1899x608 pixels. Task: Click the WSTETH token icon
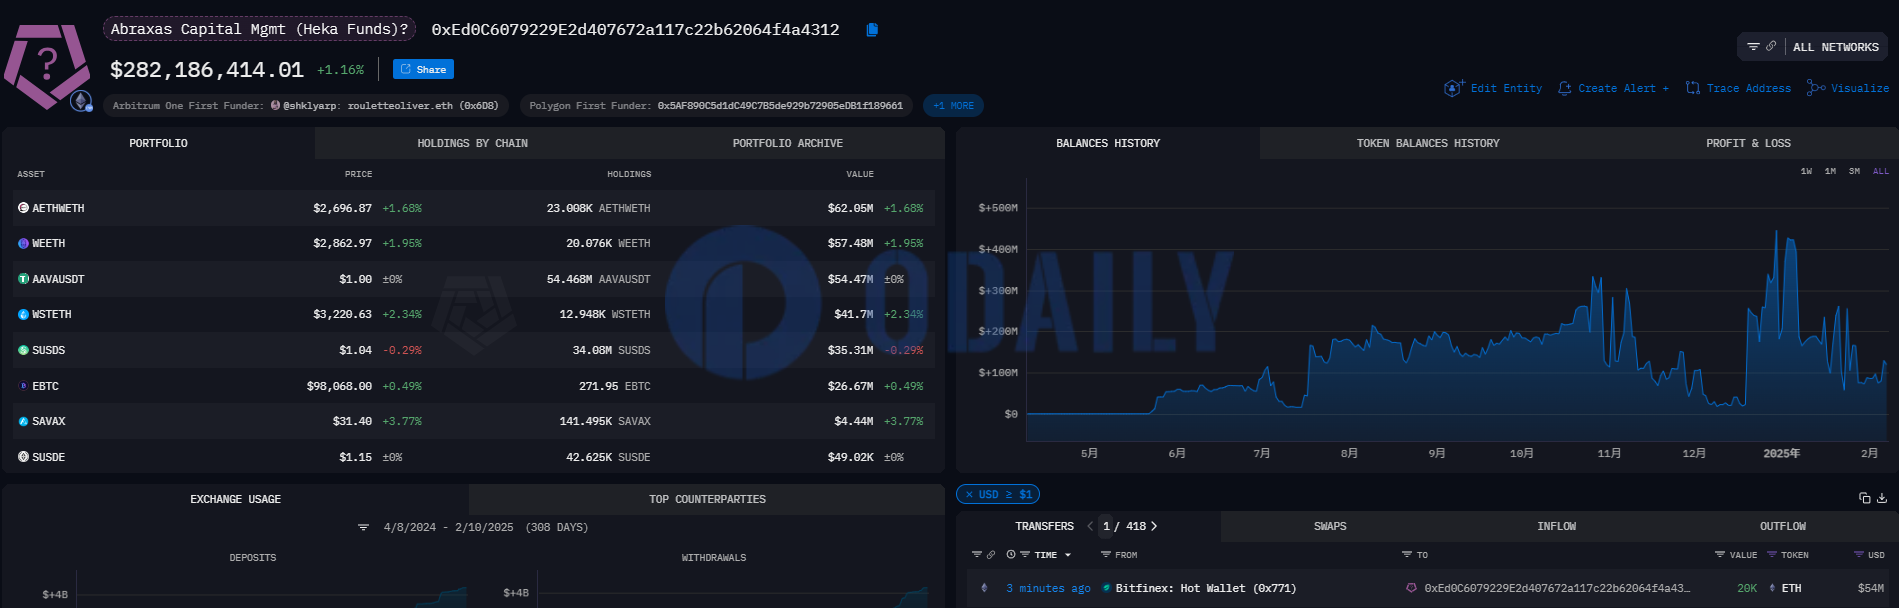[23, 314]
